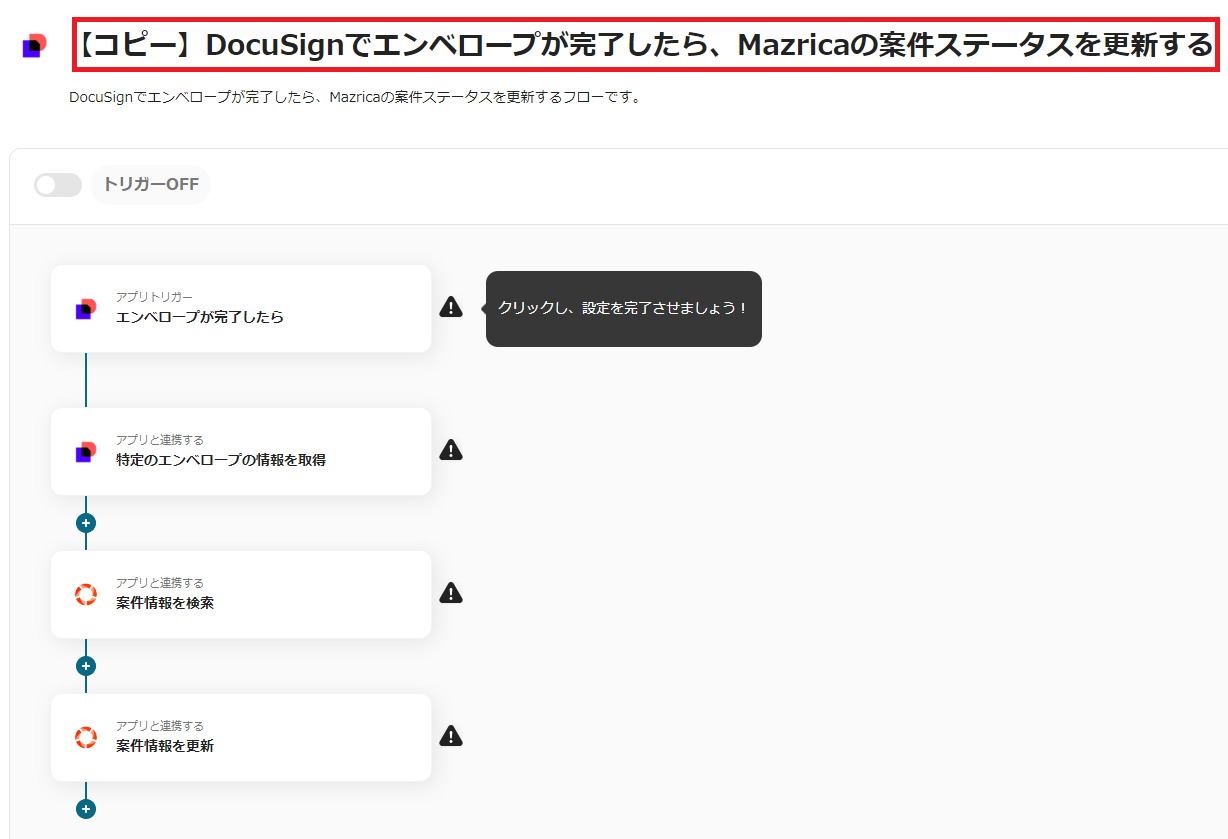Add step below 案件情報を更新 with plus
The width and height of the screenshot is (1228, 839).
coord(86,809)
